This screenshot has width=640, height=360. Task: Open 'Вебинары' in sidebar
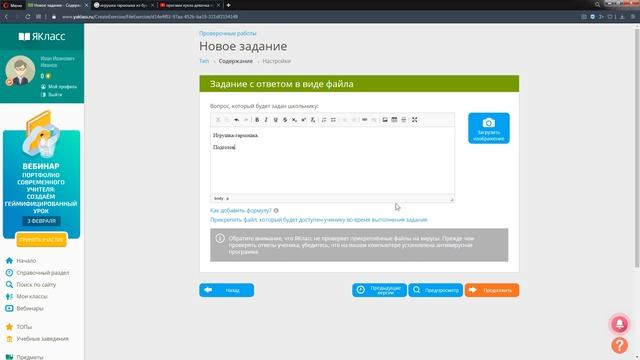[x=30, y=308]
